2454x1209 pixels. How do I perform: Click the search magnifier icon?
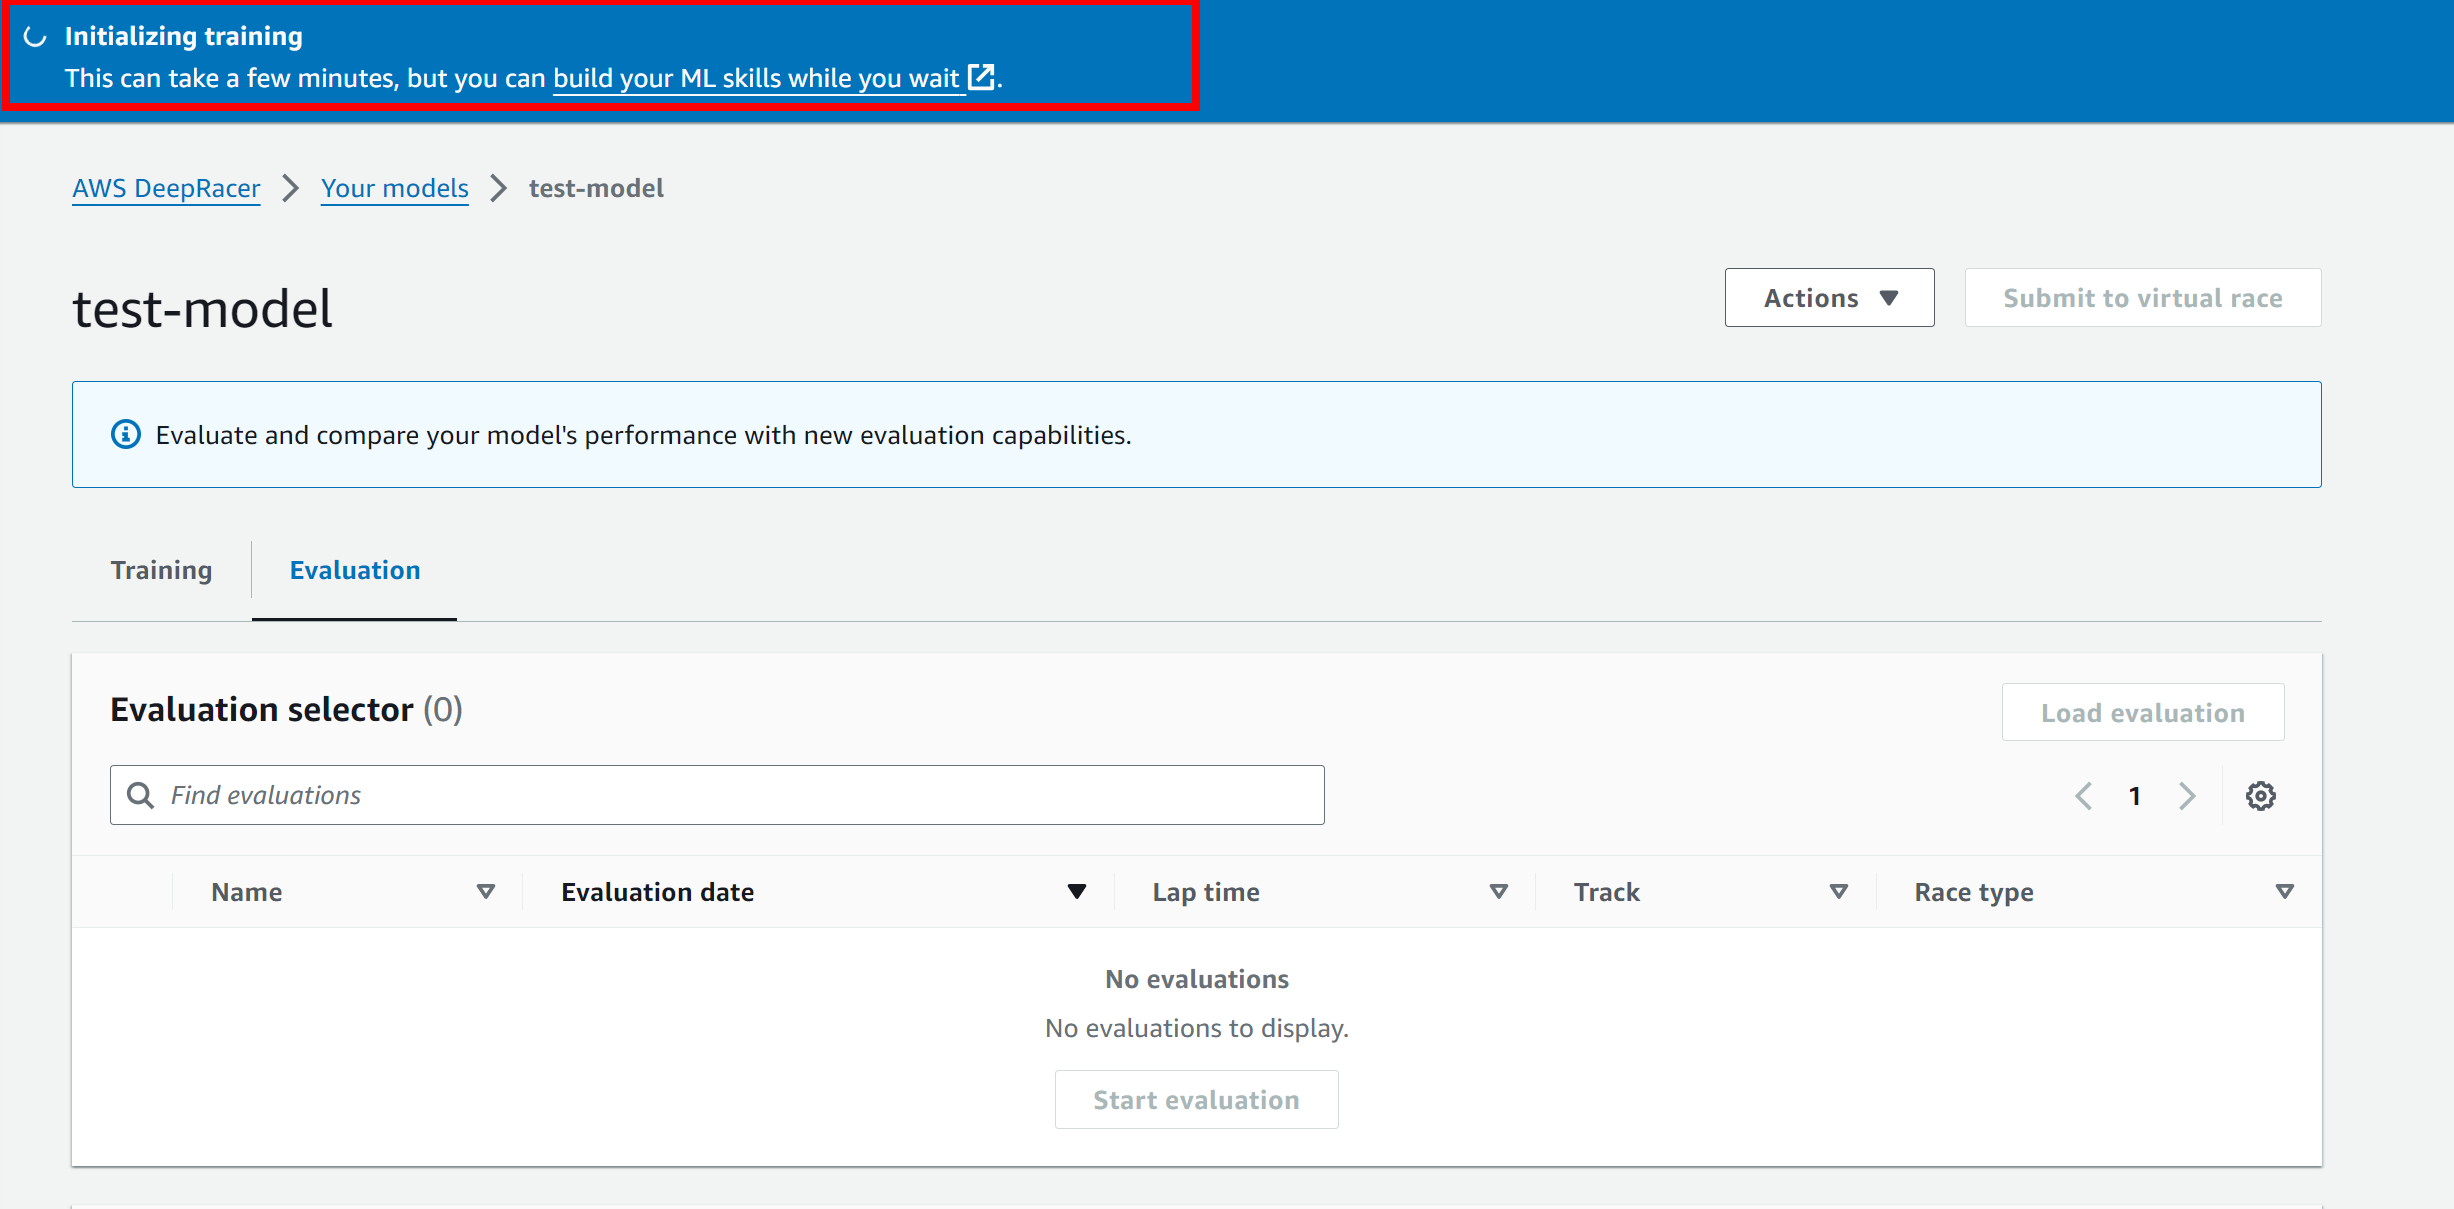141,795
